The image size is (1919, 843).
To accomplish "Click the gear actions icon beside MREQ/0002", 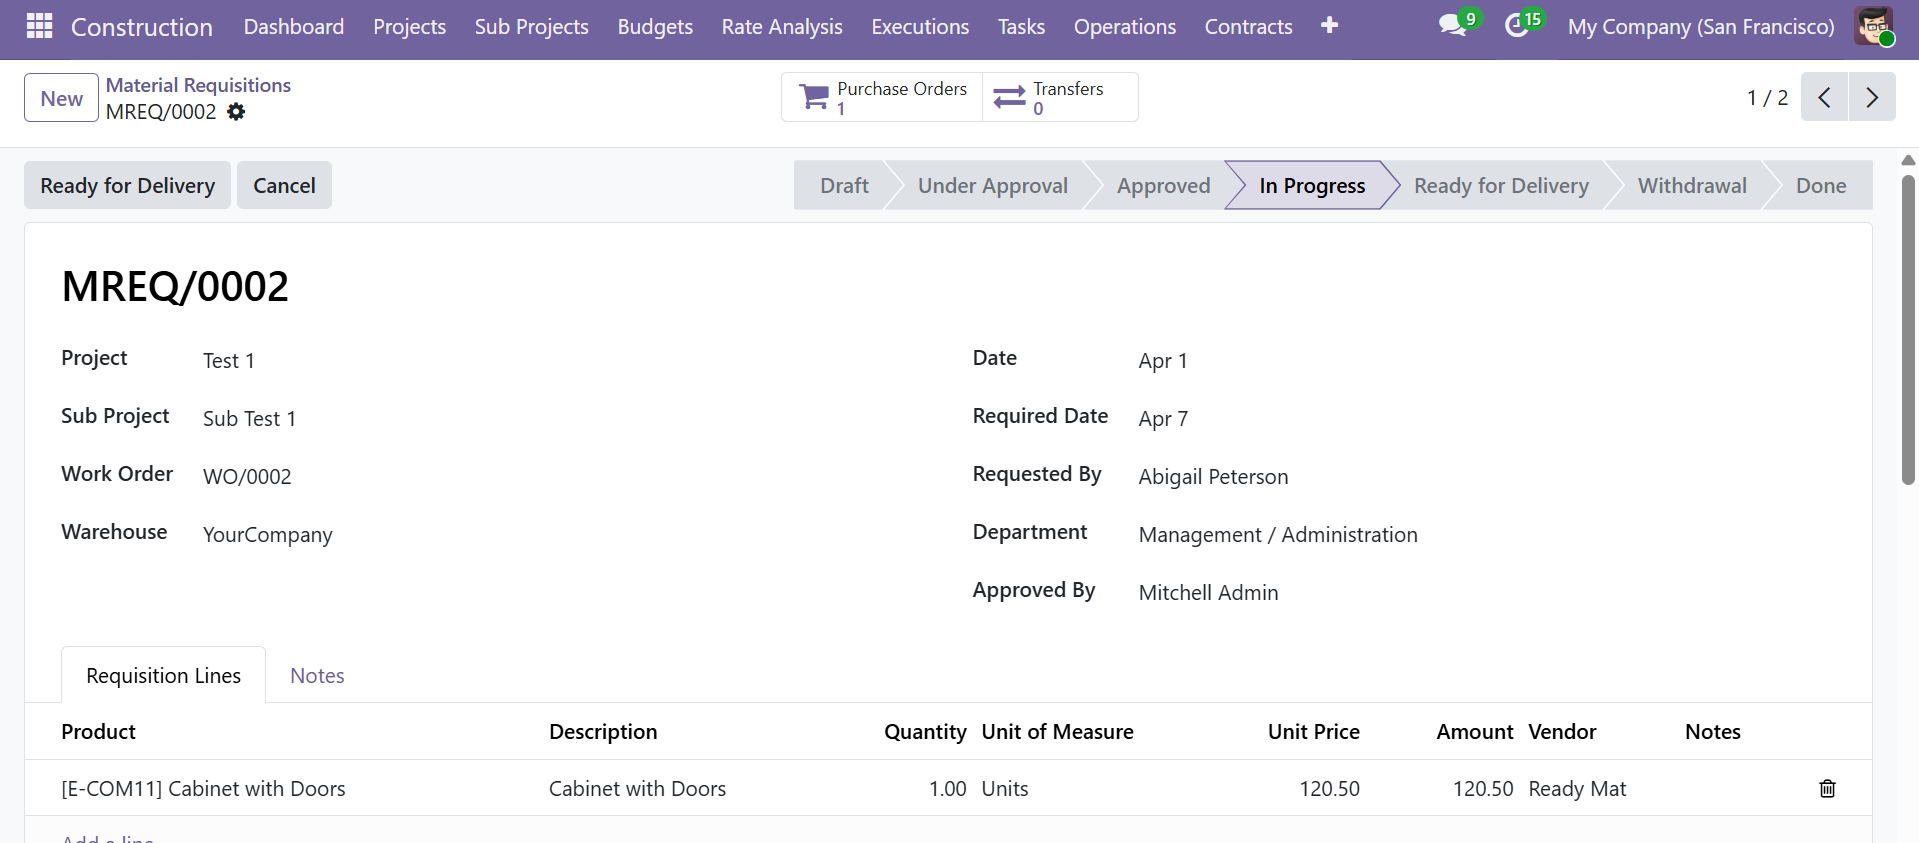I will coord(236,112).
